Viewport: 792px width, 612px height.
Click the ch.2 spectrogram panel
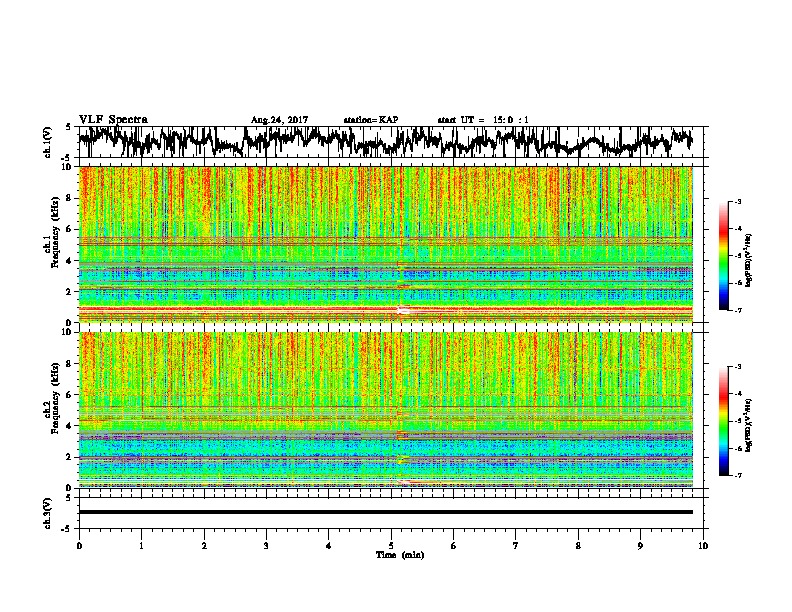(x=386, y=410)
